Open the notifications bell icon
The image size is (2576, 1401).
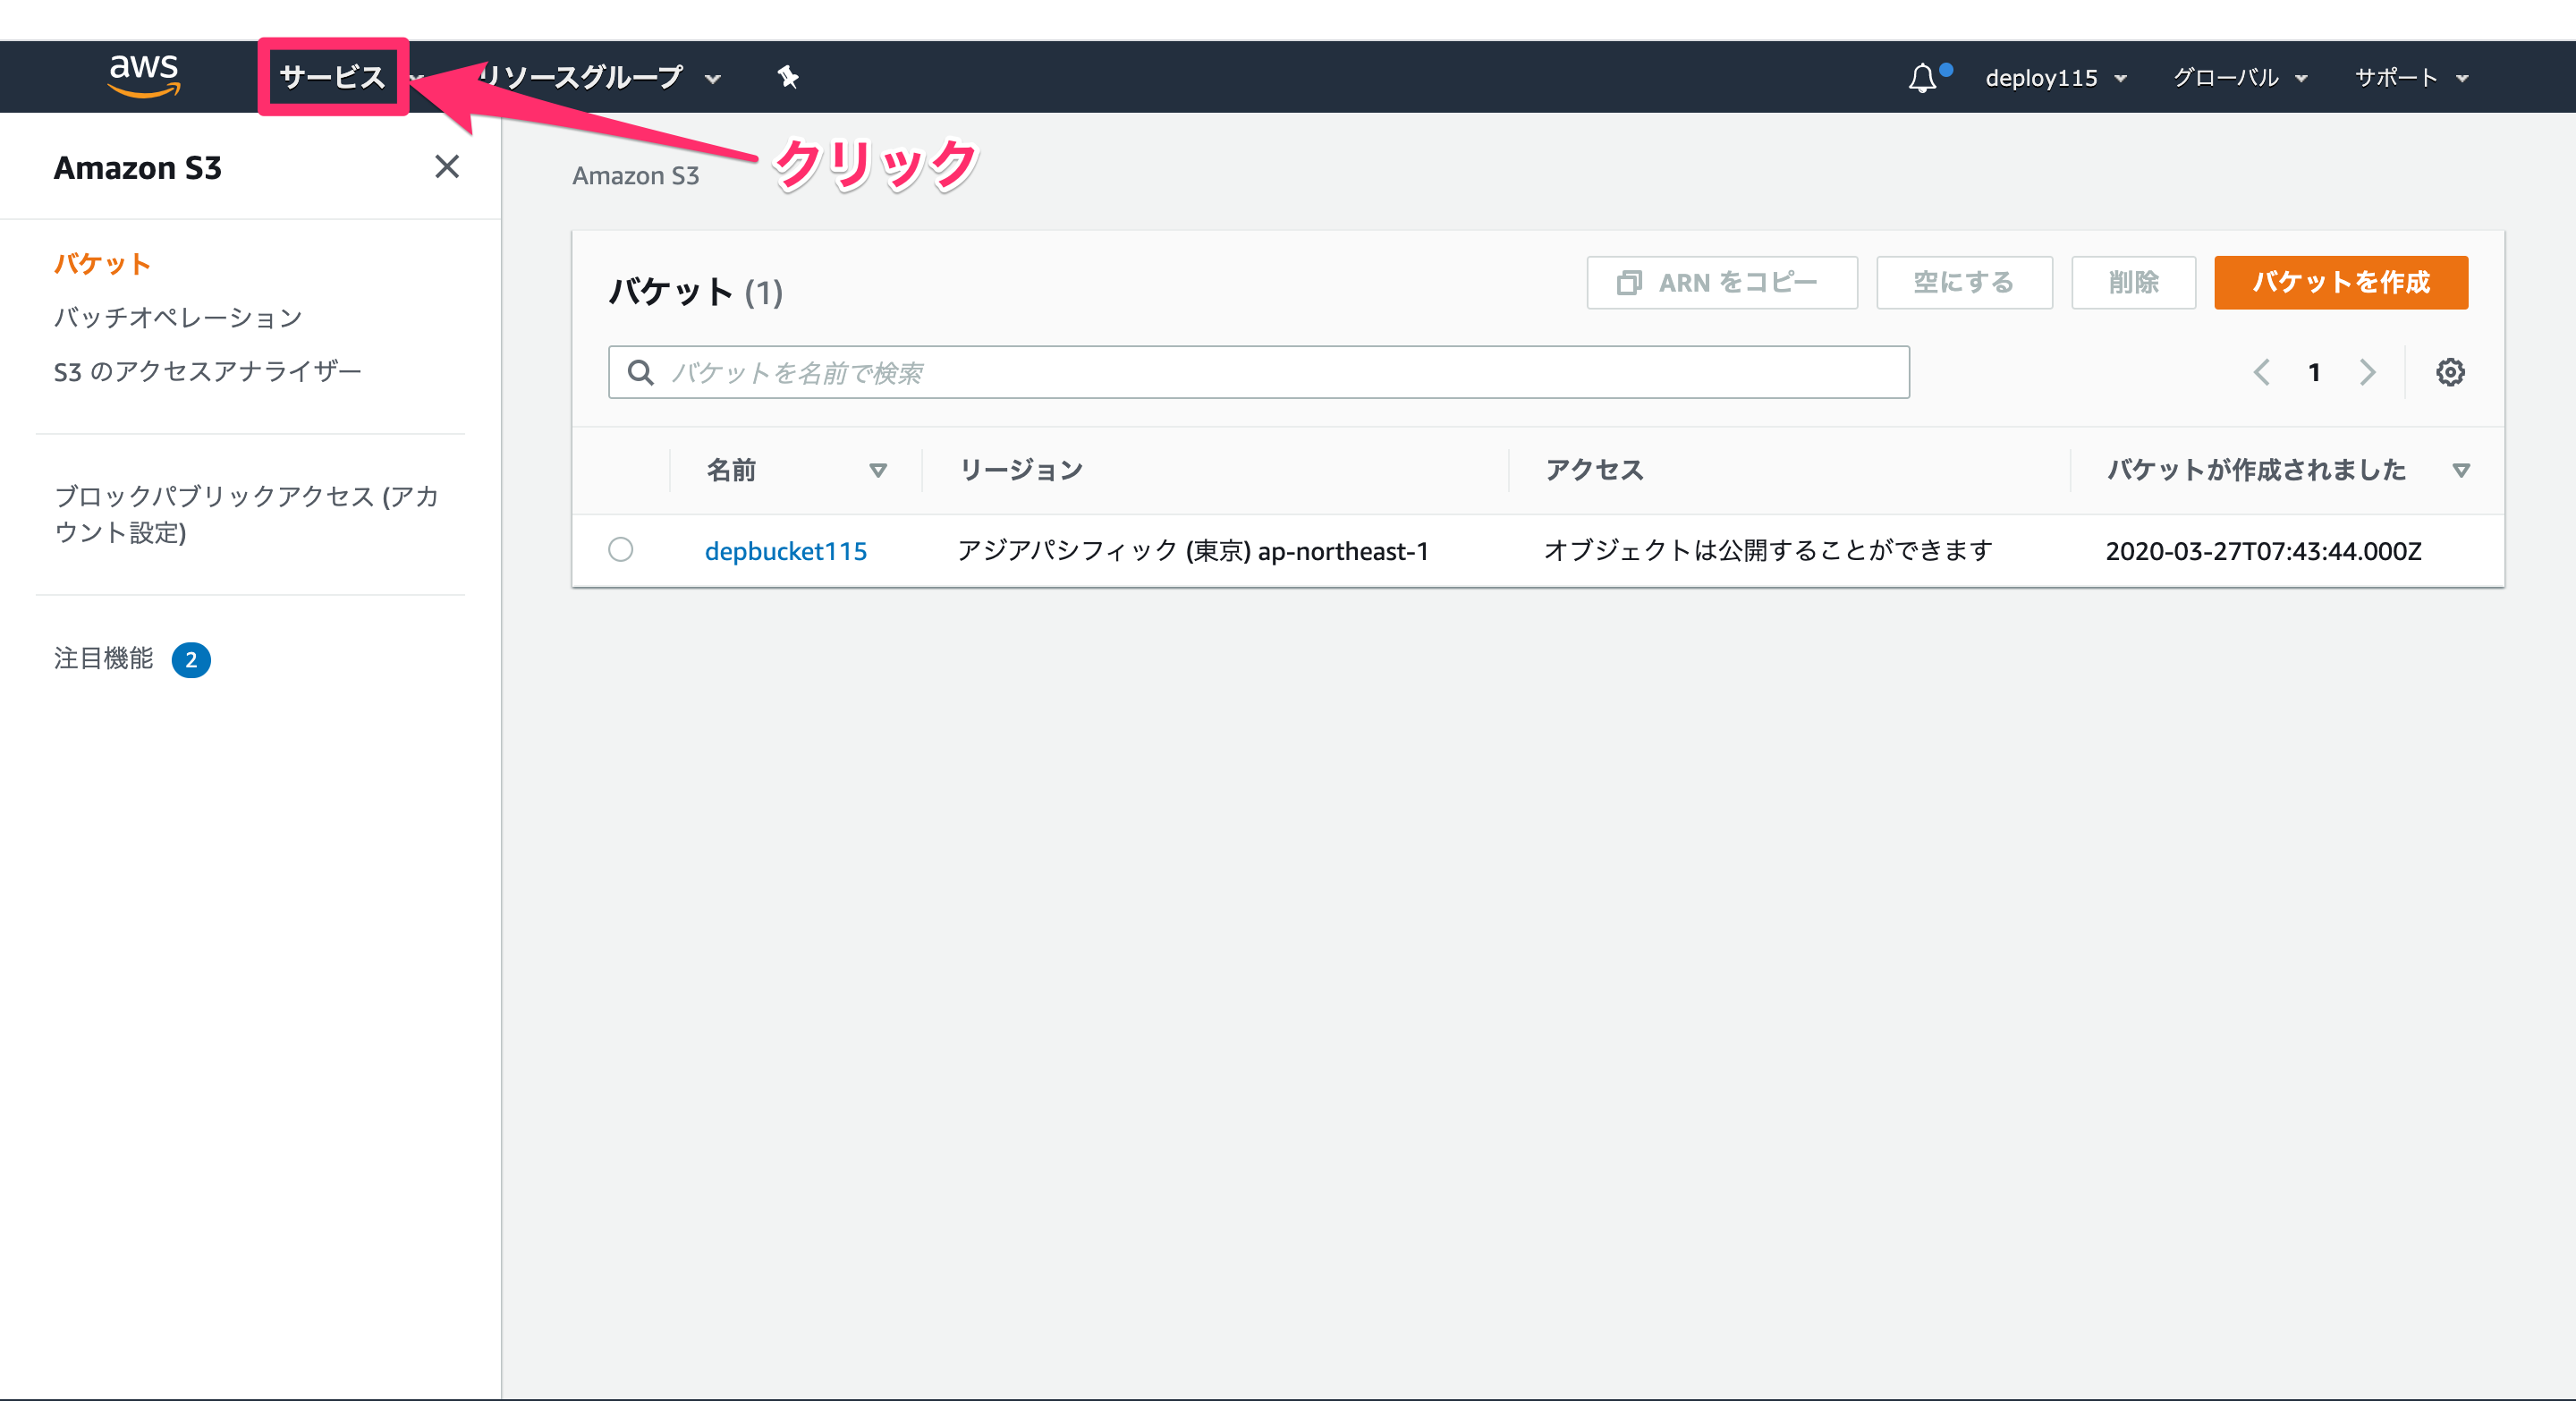click(x=1921, y=78)
